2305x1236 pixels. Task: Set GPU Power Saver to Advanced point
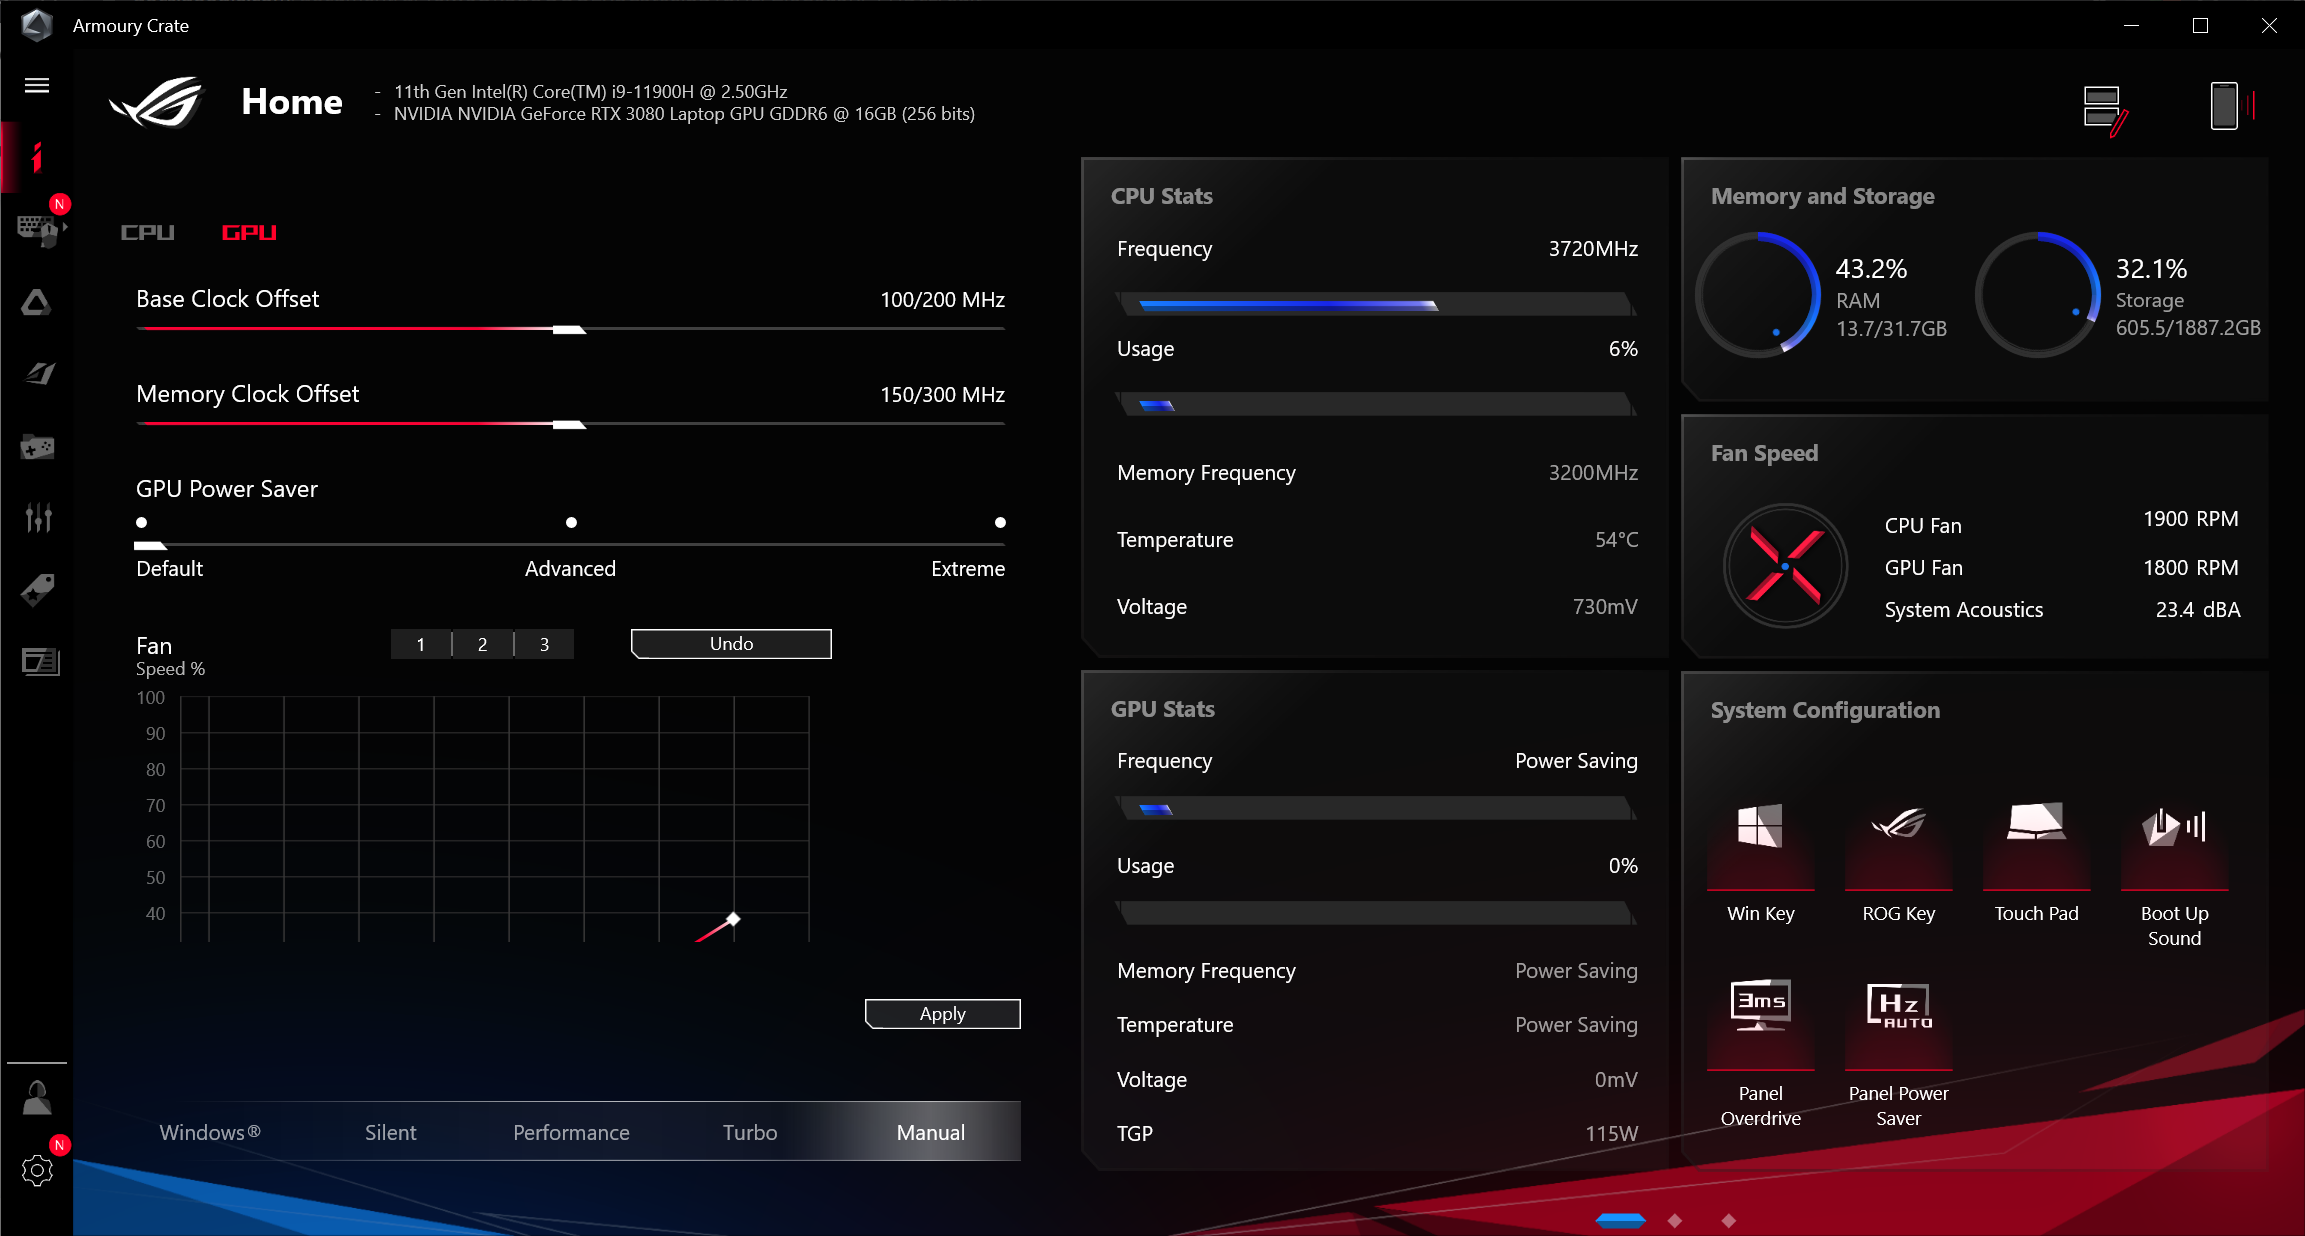tap(571, 522)
